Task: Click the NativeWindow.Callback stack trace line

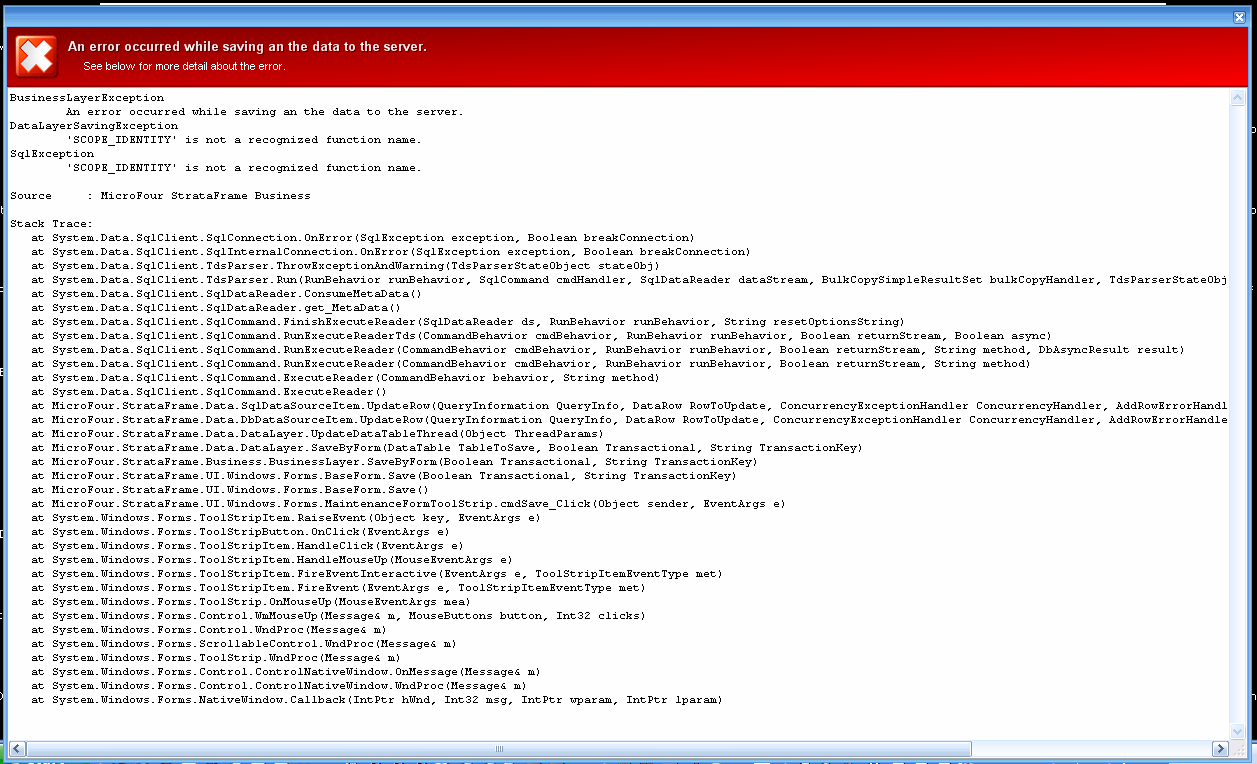Action: pyautogui.click(x=376, y=700)
